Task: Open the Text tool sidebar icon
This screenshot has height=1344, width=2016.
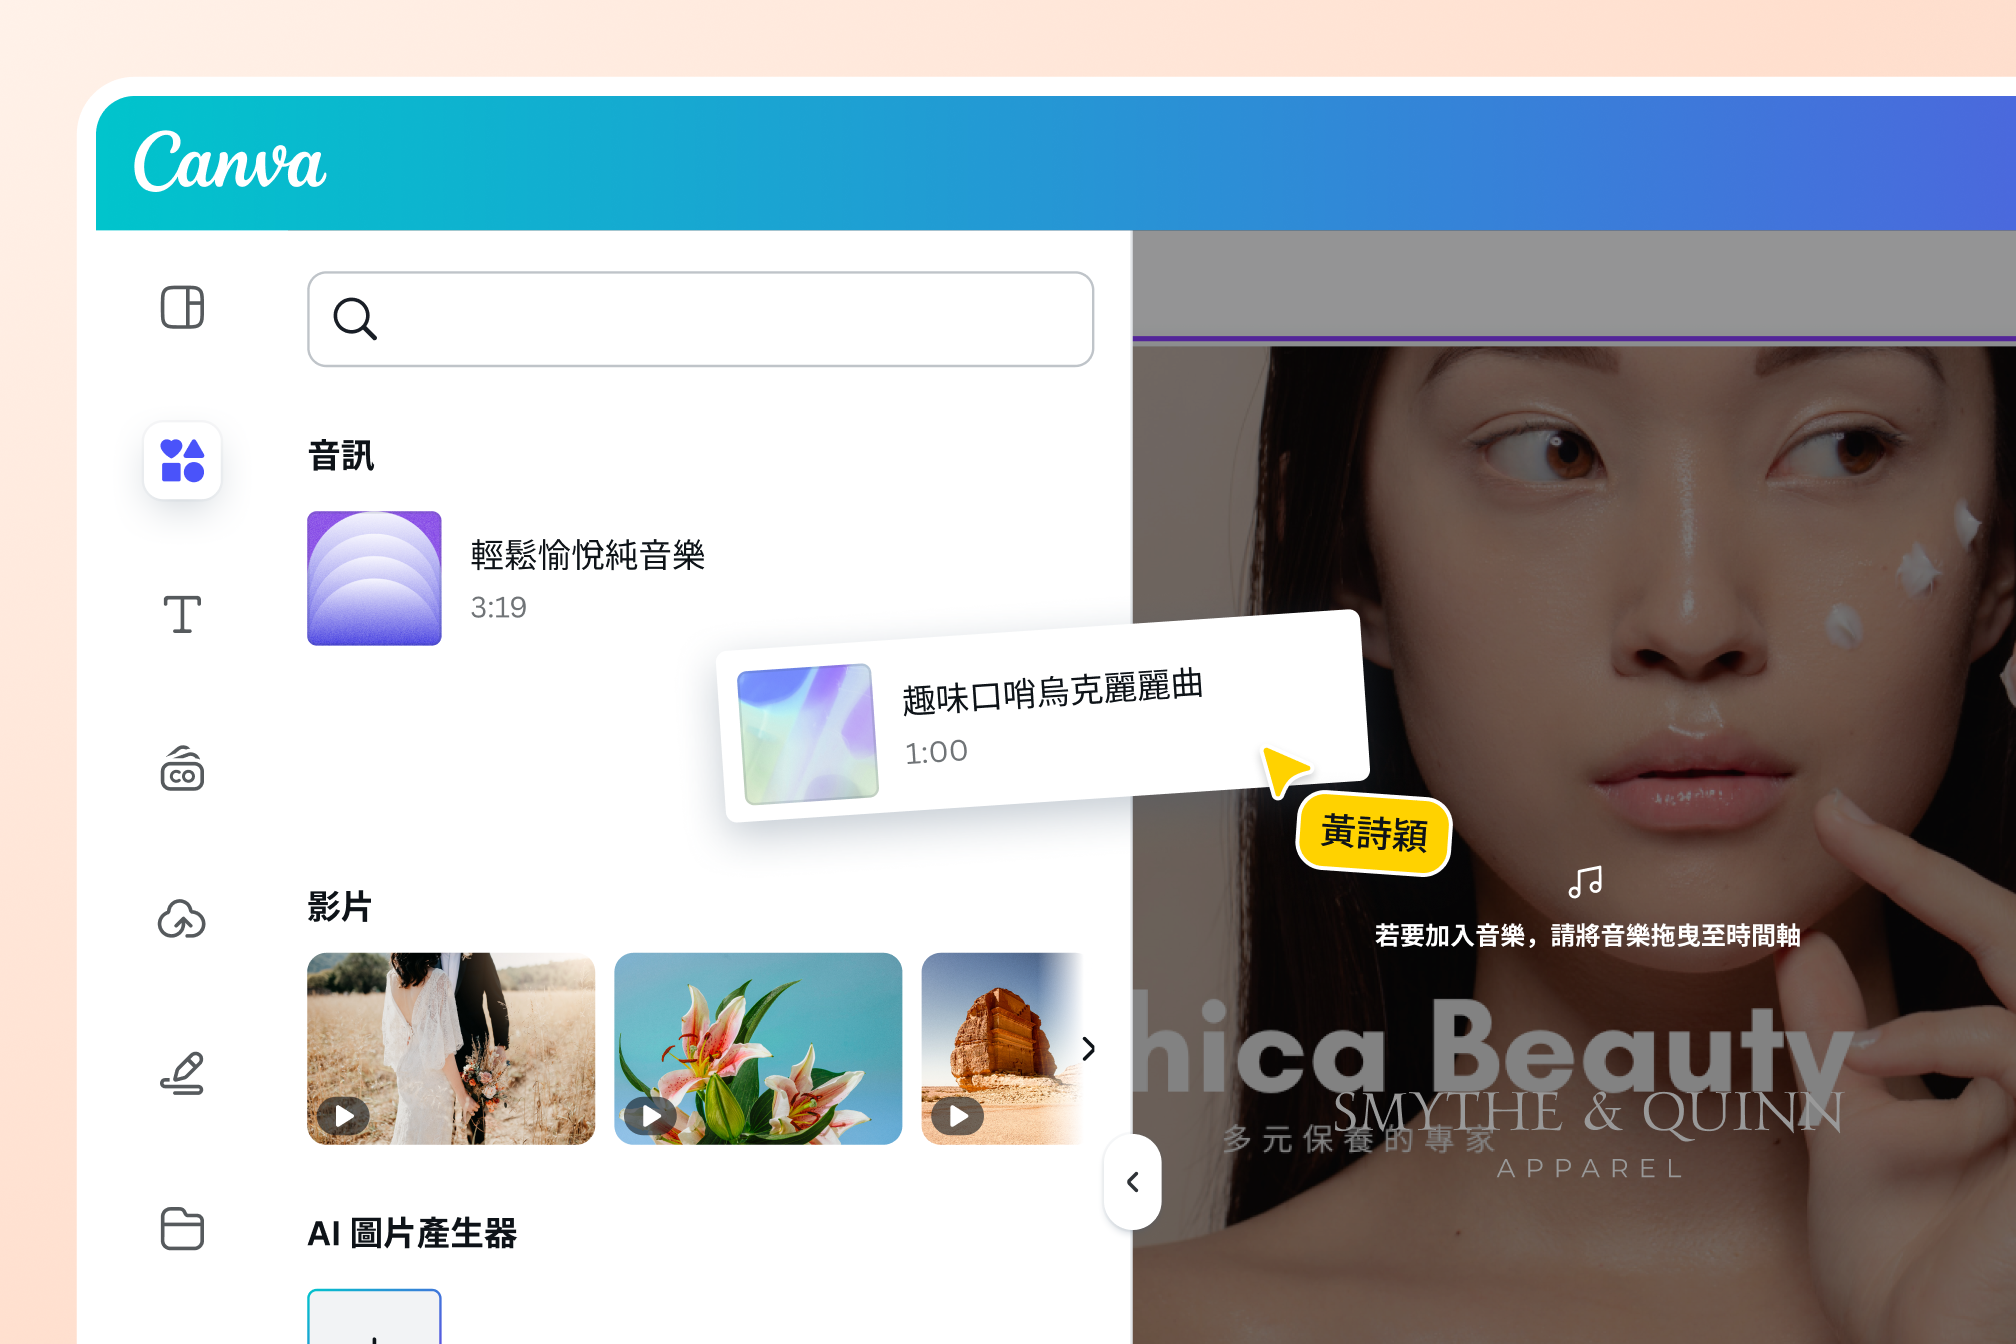Action: pos(182,614)
